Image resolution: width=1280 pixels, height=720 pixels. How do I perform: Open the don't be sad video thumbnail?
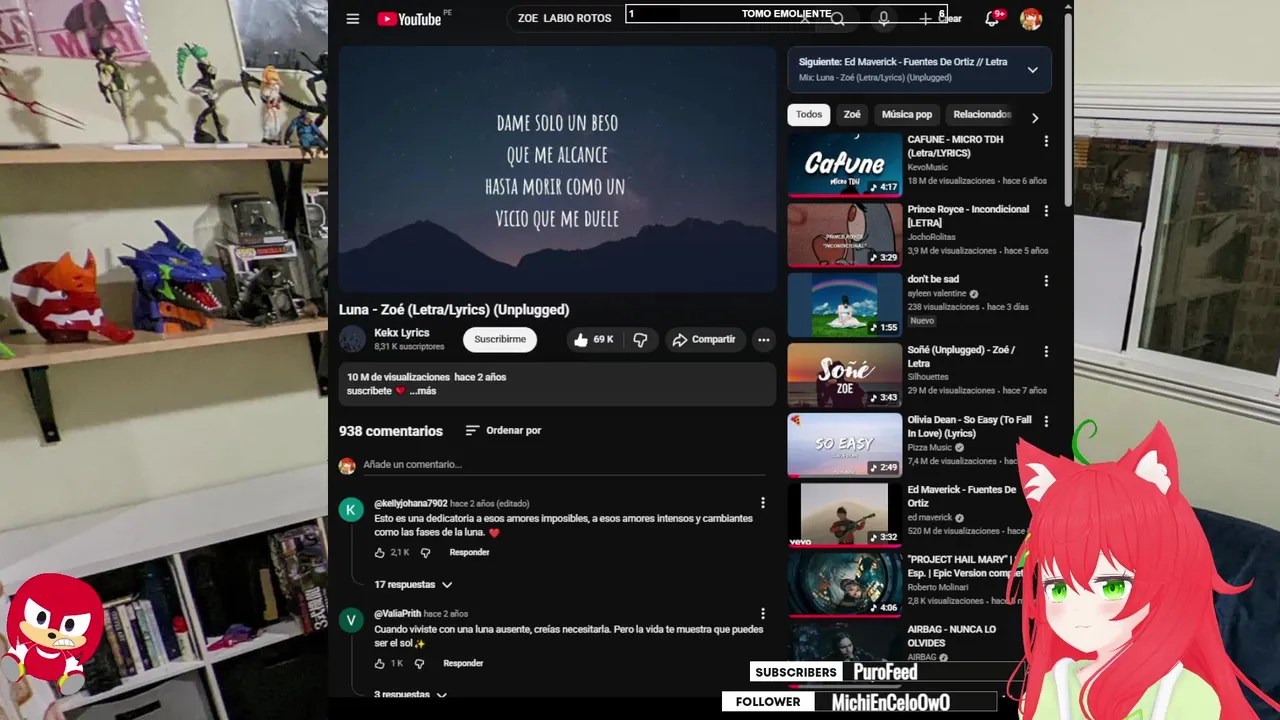point(845,305)
